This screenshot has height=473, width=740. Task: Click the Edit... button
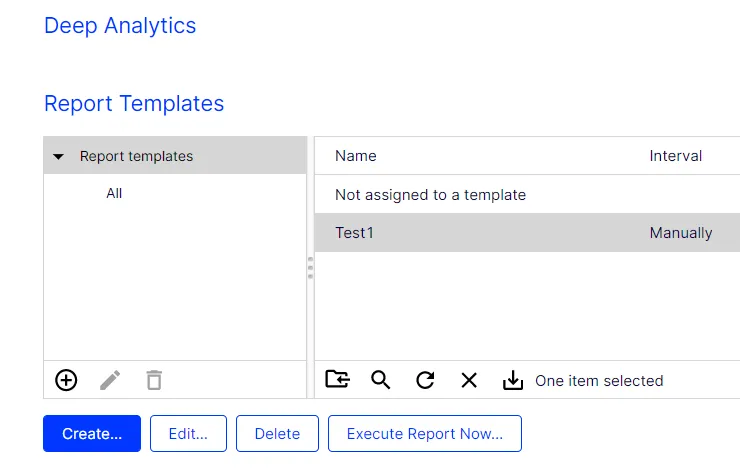[x=188, y=433]
